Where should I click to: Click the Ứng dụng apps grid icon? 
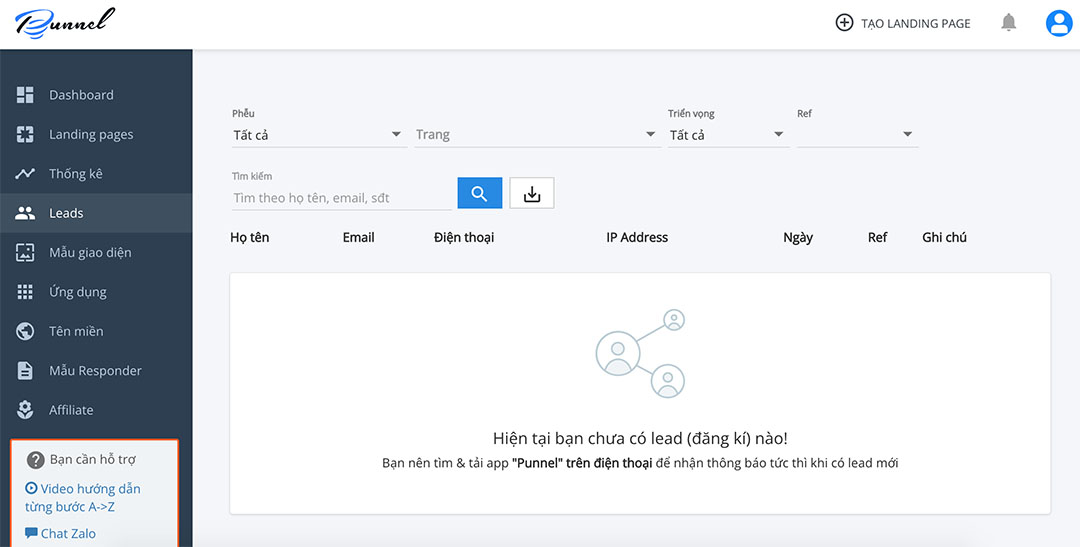pyautogui.click(x=26, y=292)
